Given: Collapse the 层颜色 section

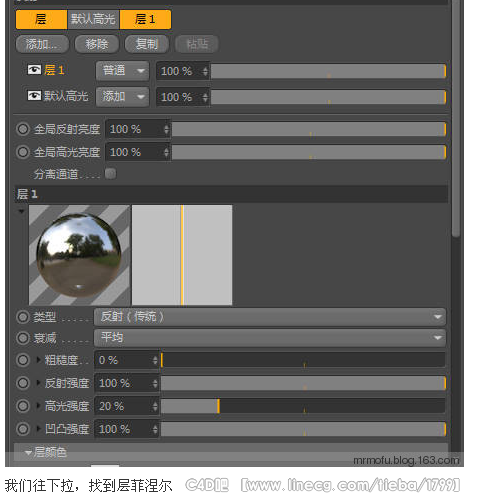Looking at the screenshot, I should pos(28,452).
